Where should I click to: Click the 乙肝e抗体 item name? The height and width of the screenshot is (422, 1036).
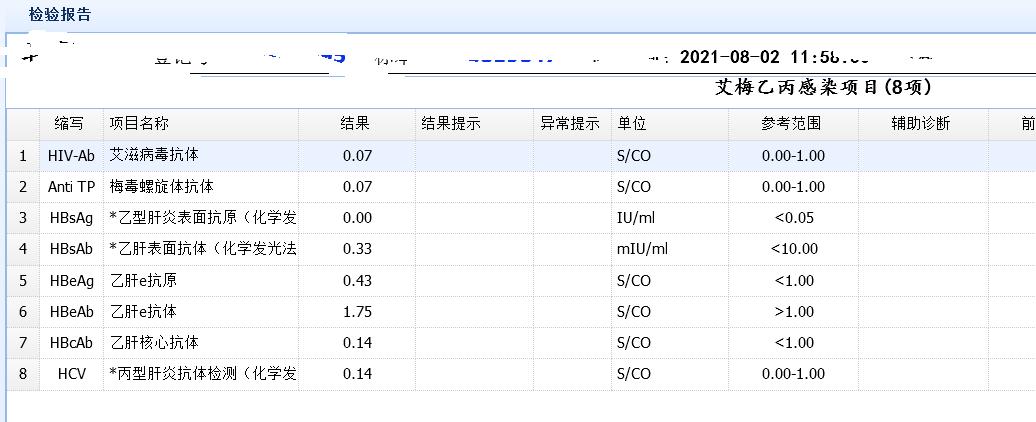pyautogui.click(x=143, y=311)
